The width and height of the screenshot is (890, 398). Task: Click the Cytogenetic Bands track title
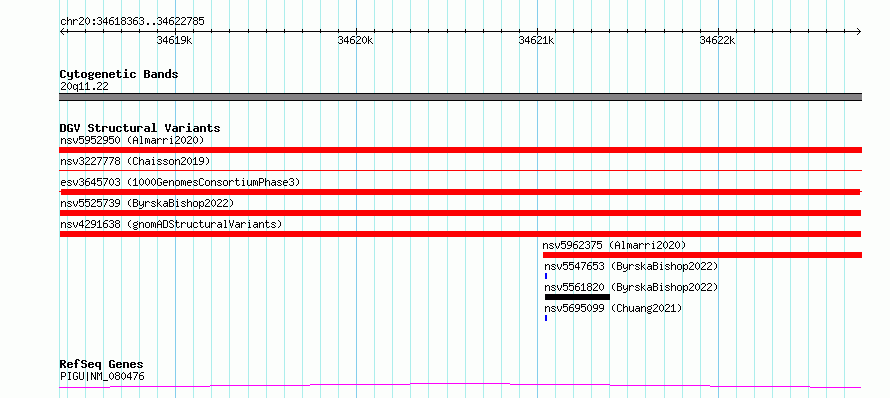point(119,74)
